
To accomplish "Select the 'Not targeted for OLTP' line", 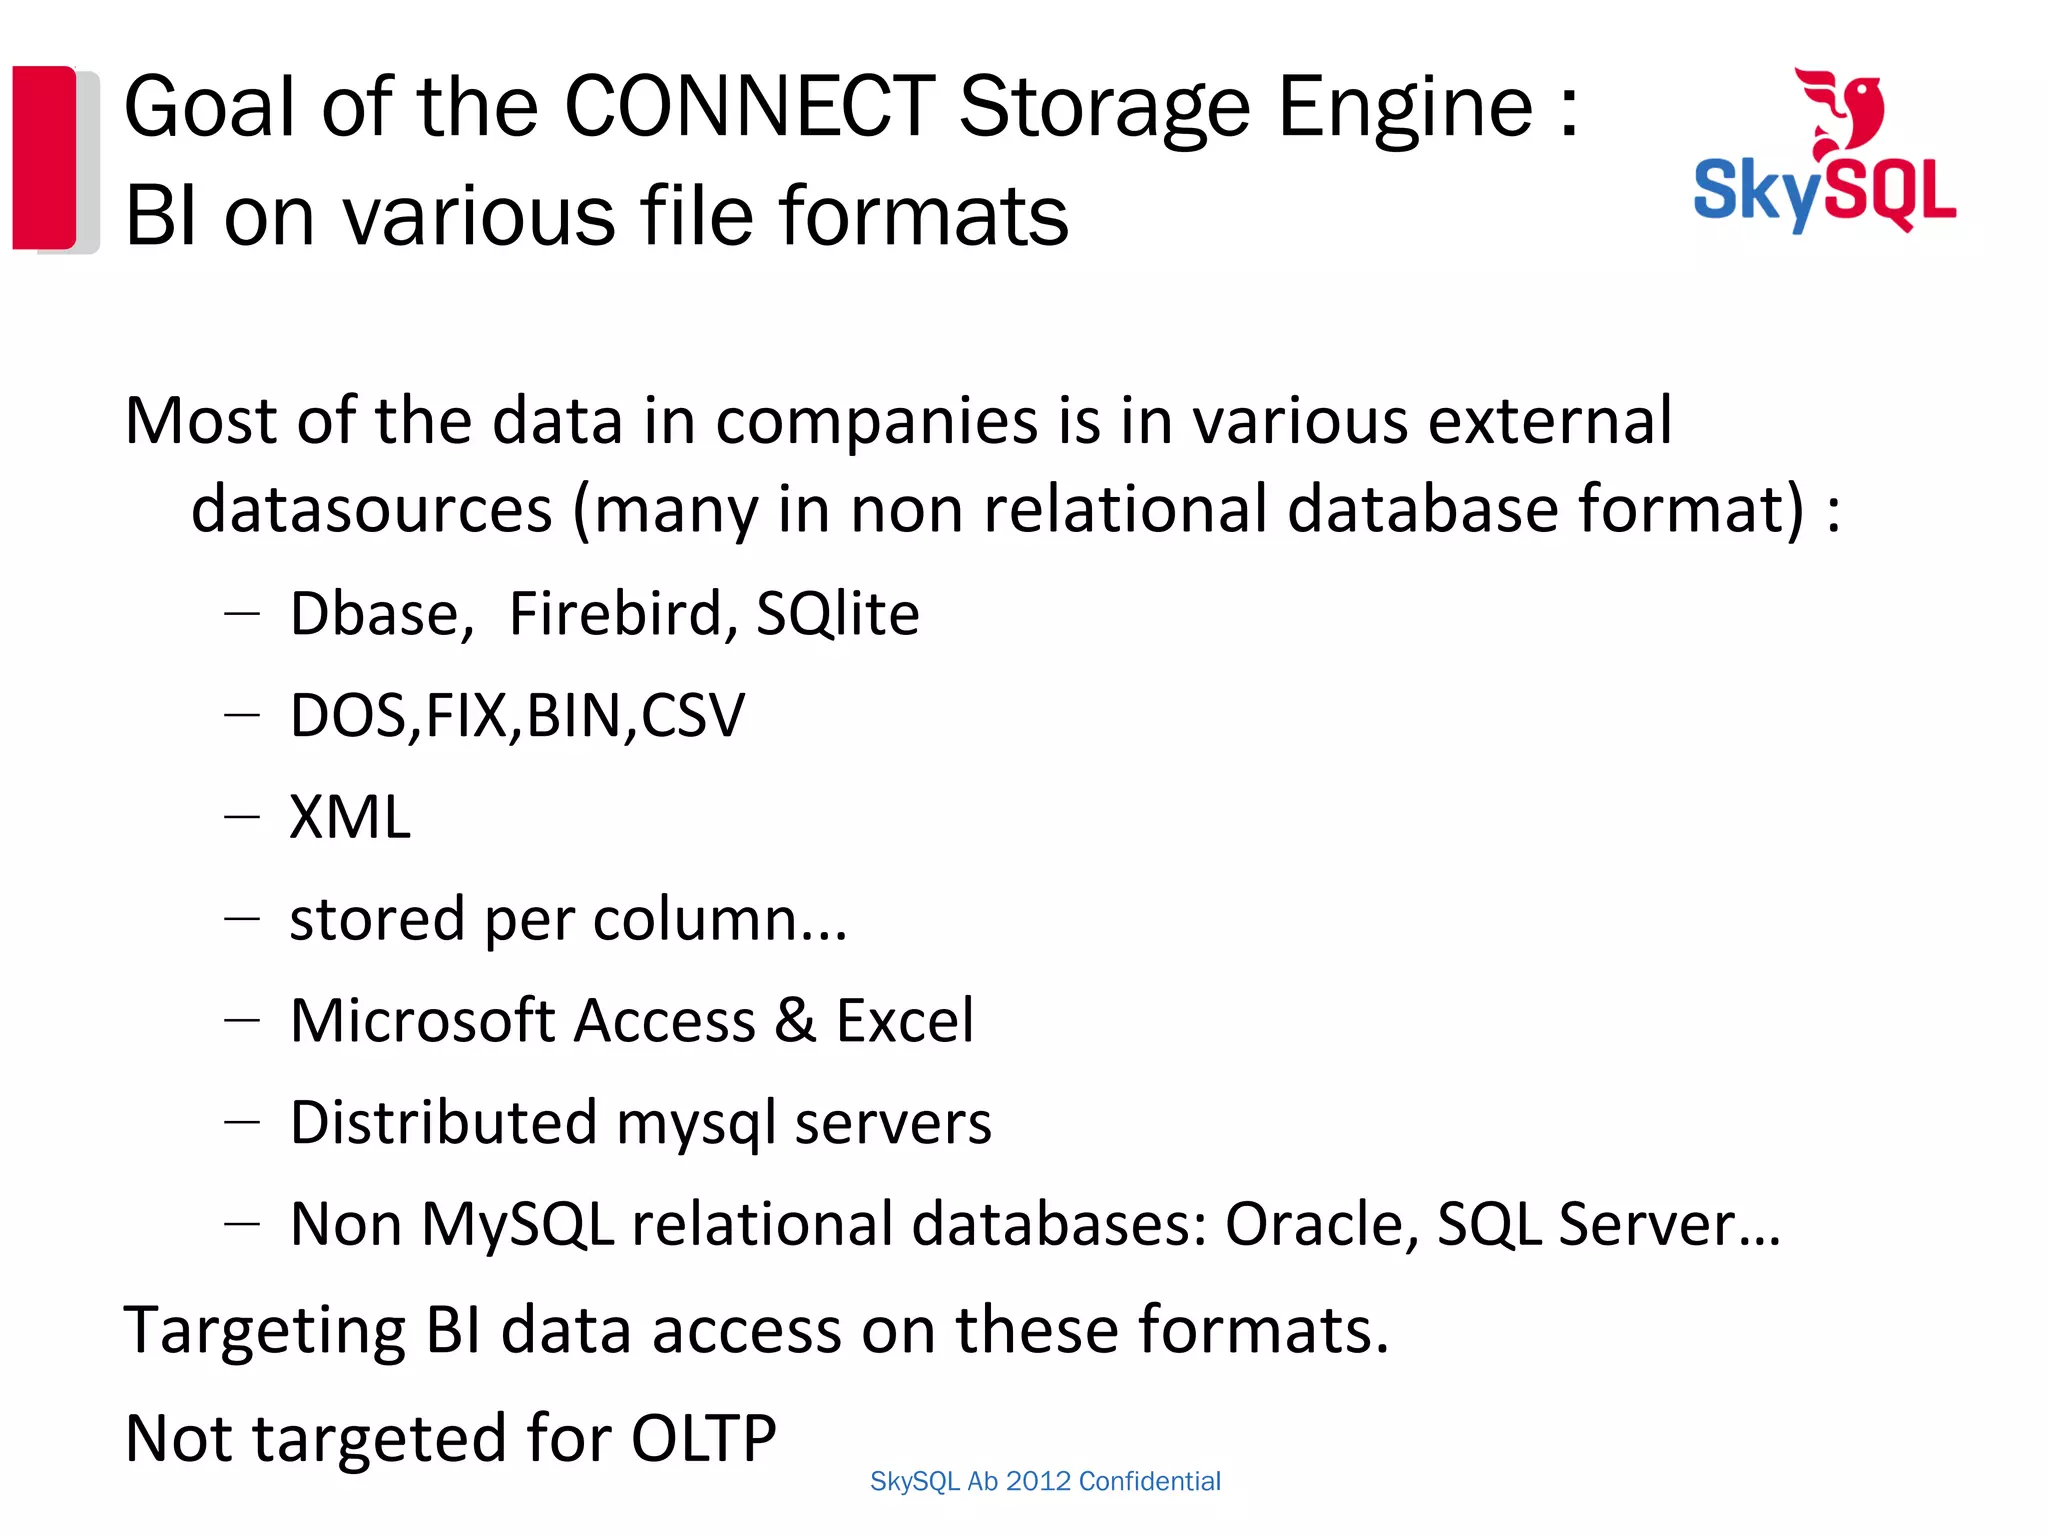I will pos(450,1438).
